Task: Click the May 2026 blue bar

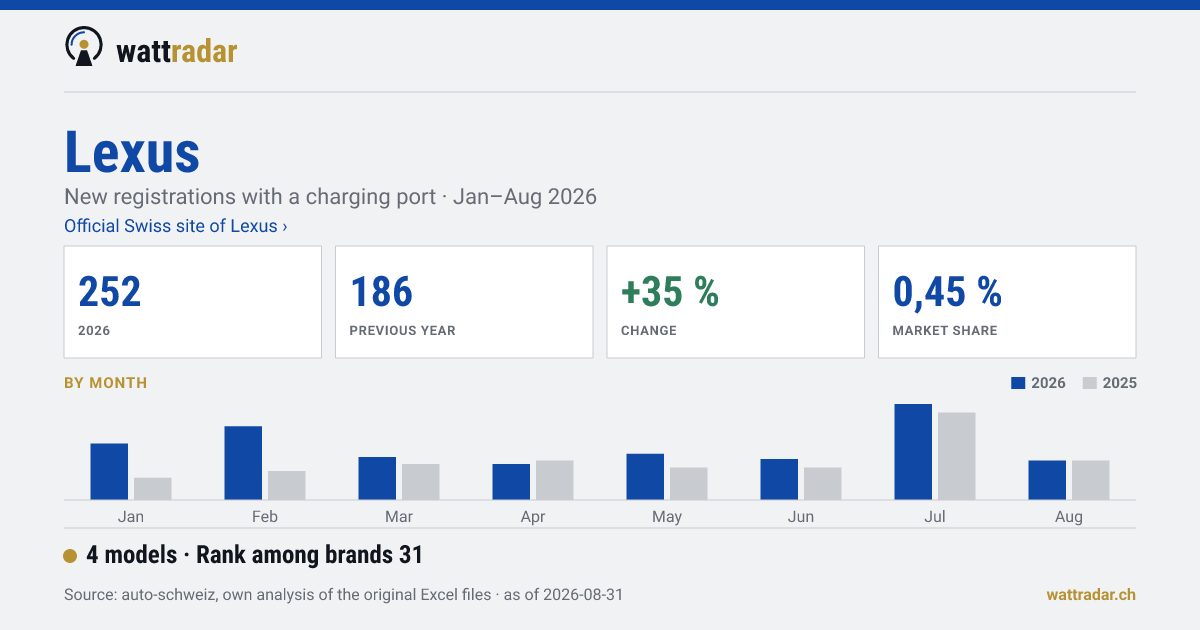Action: [645, 476]
